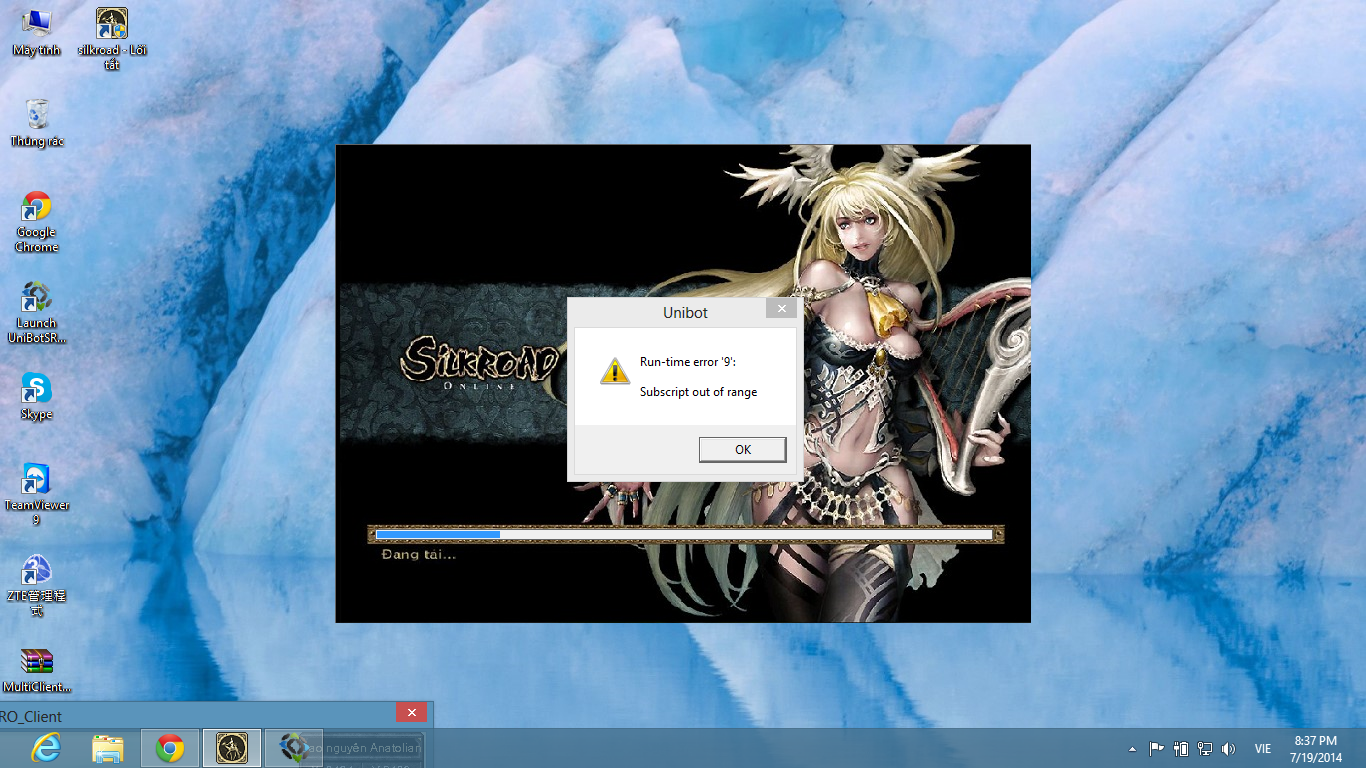The width and height of the screenshot is (1366, 768).
Task: Click the Unibot dialog title text
Action: tap(685, 313)
